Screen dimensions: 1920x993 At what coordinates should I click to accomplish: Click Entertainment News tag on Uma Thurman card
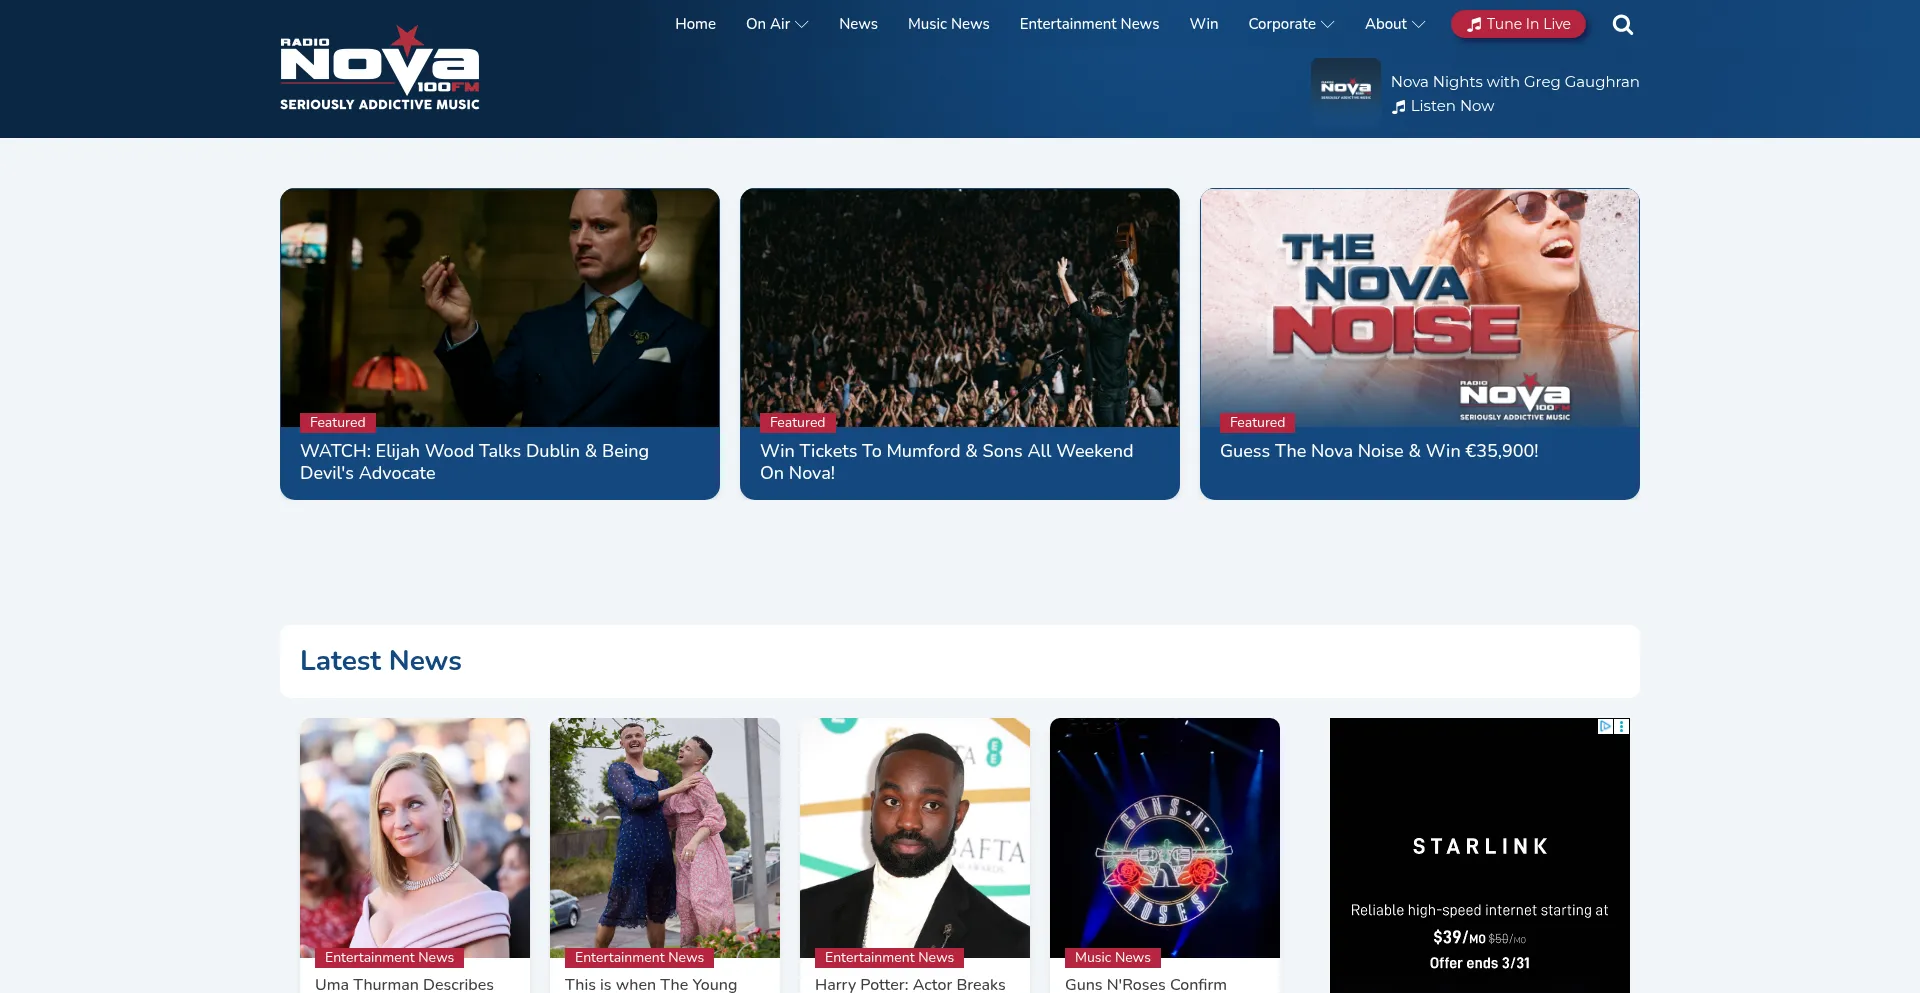(390, 958)
